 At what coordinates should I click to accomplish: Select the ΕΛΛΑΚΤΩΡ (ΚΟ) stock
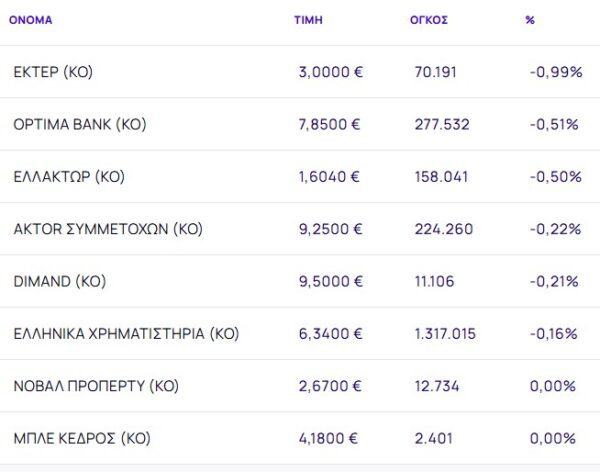tap(69, 177)
